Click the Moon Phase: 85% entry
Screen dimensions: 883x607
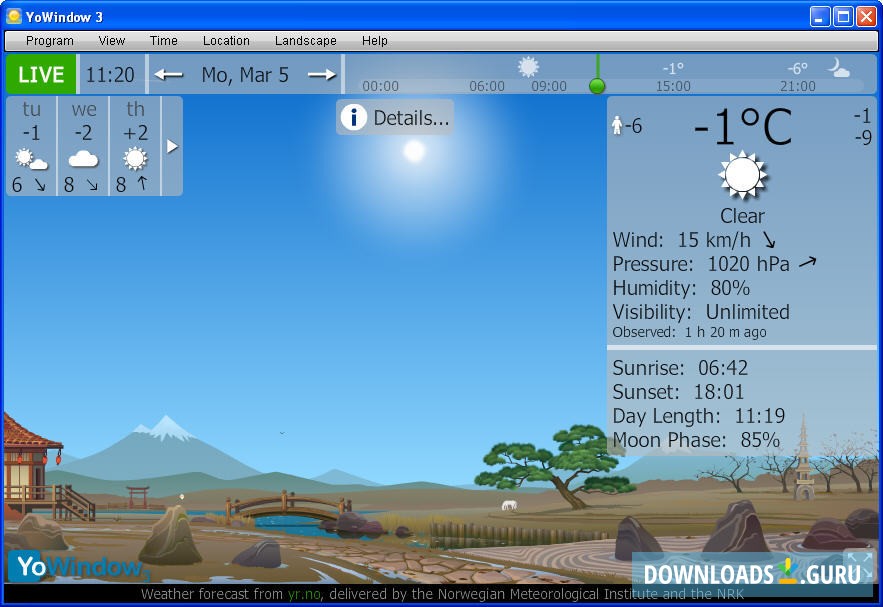696,440
